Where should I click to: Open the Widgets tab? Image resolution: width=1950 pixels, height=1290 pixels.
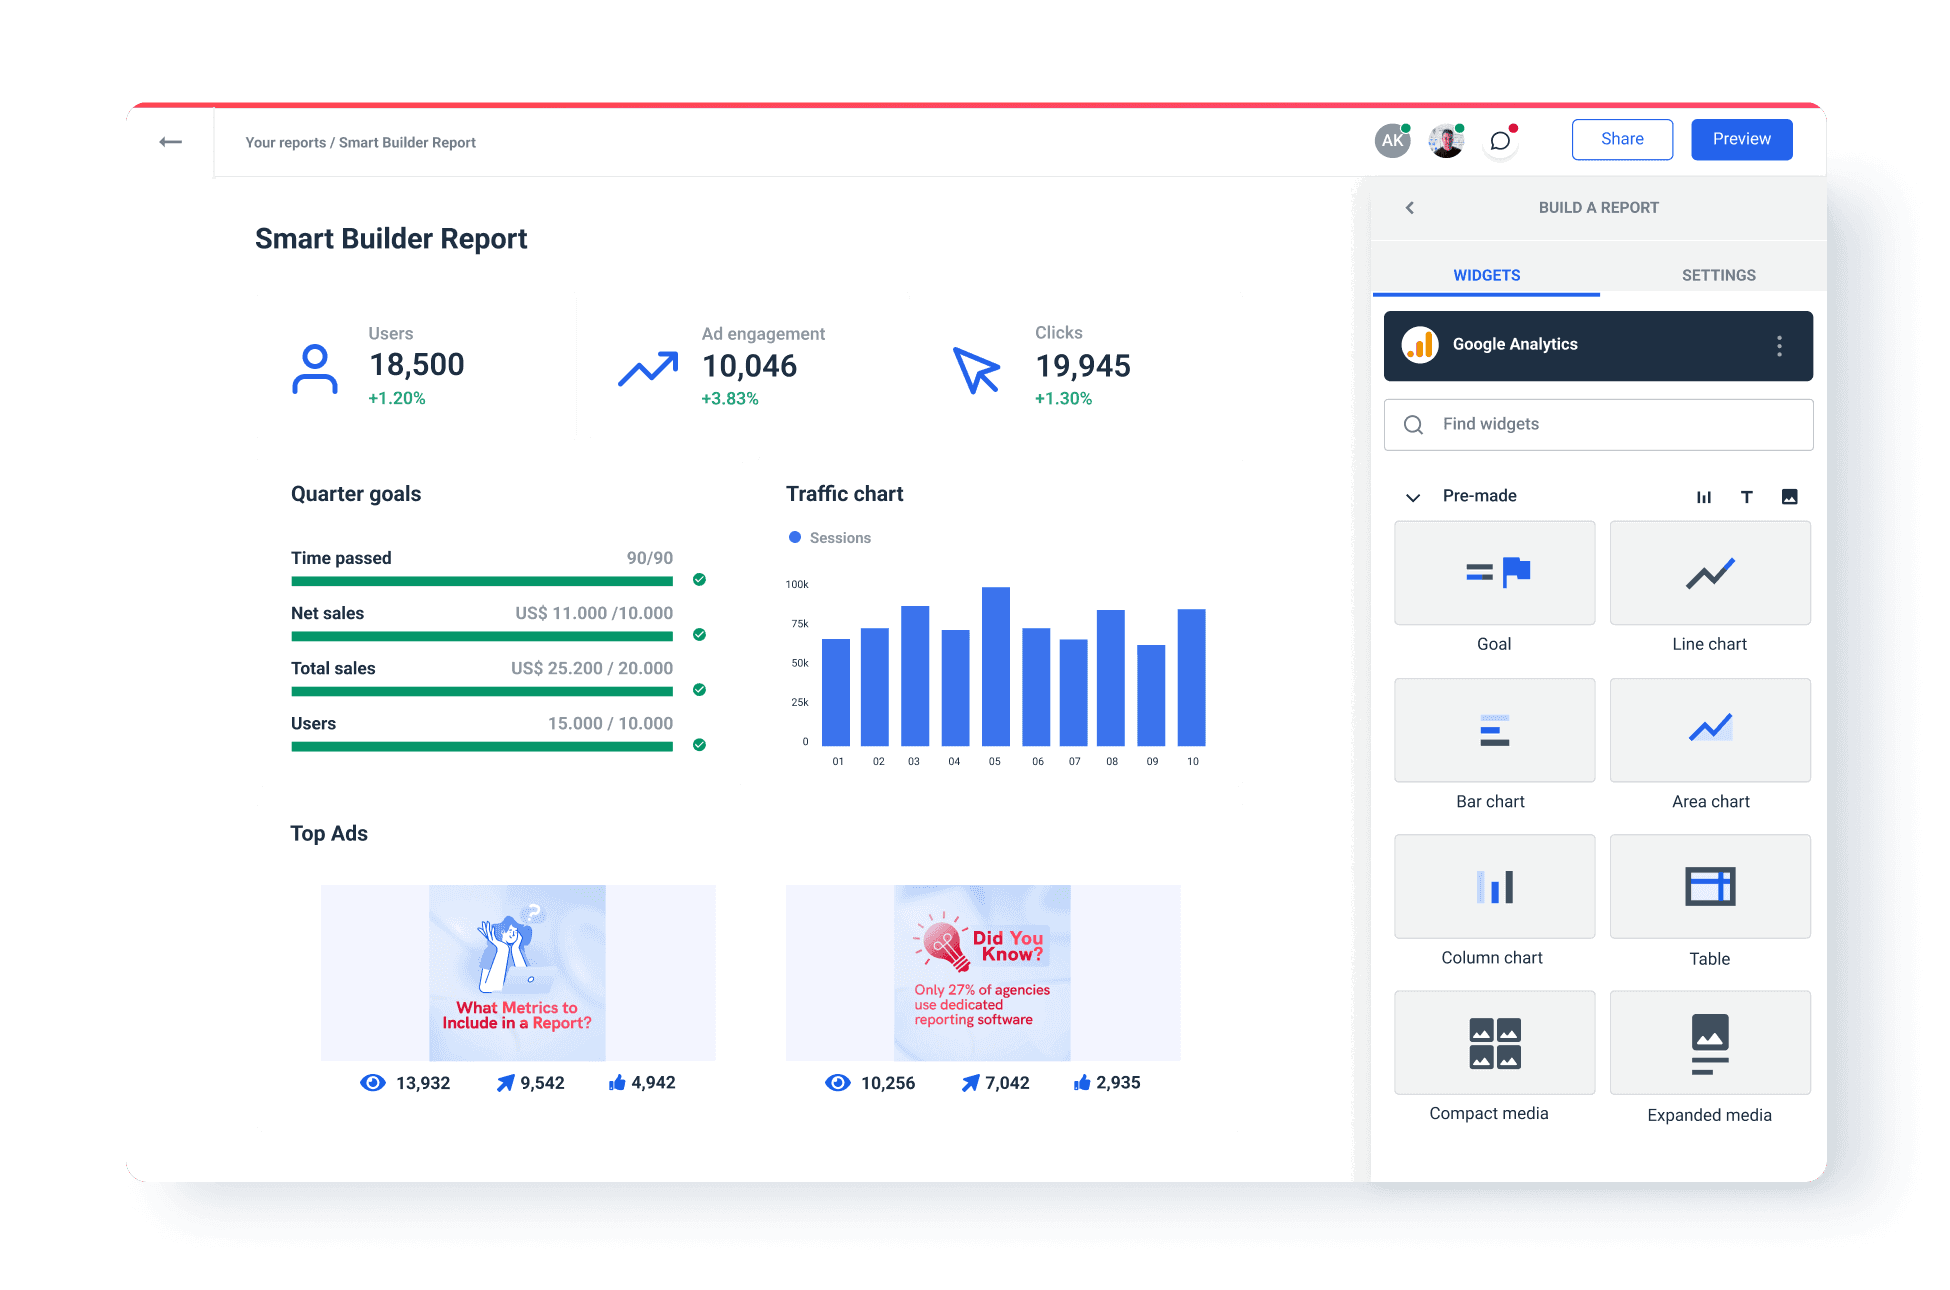coord(1486,275)
